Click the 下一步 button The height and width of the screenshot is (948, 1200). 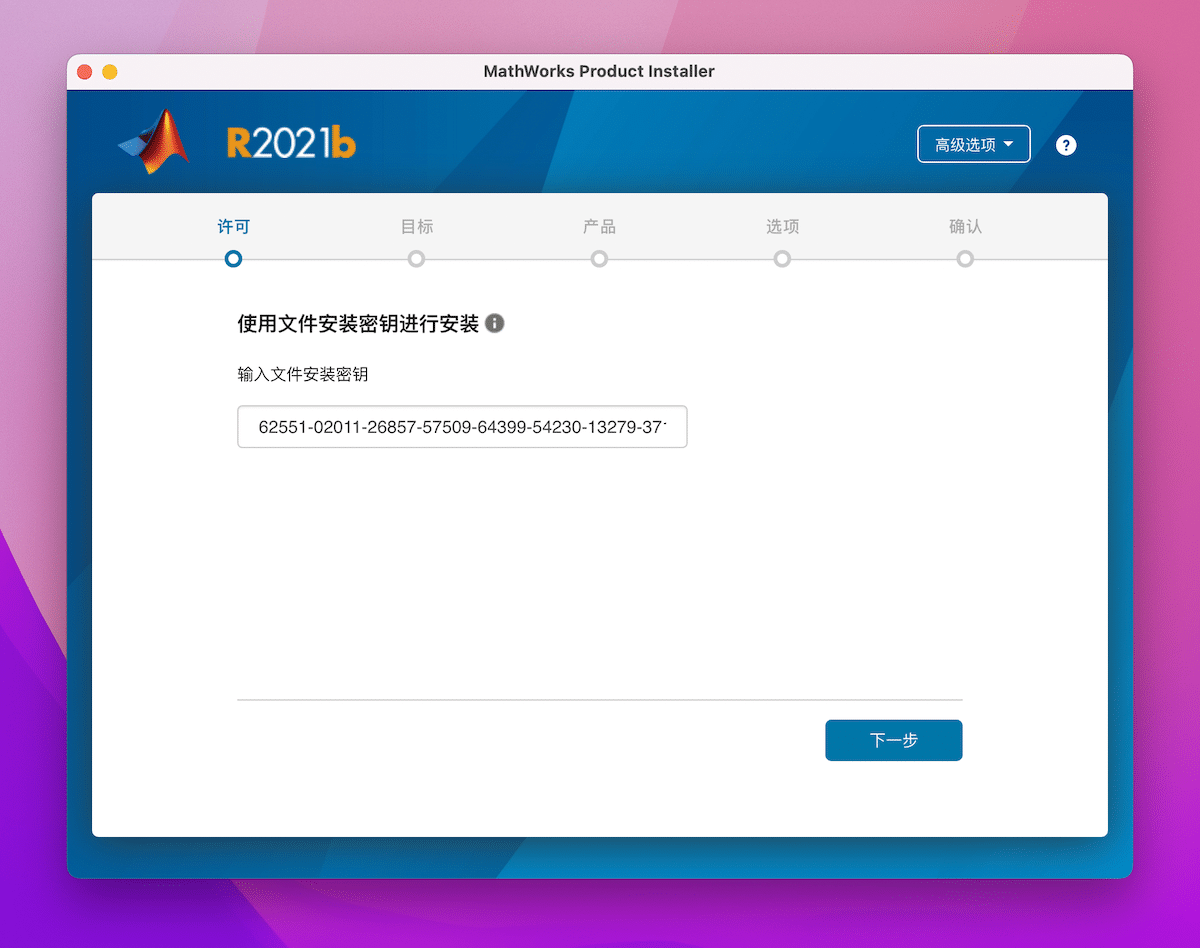pos(894,740)
